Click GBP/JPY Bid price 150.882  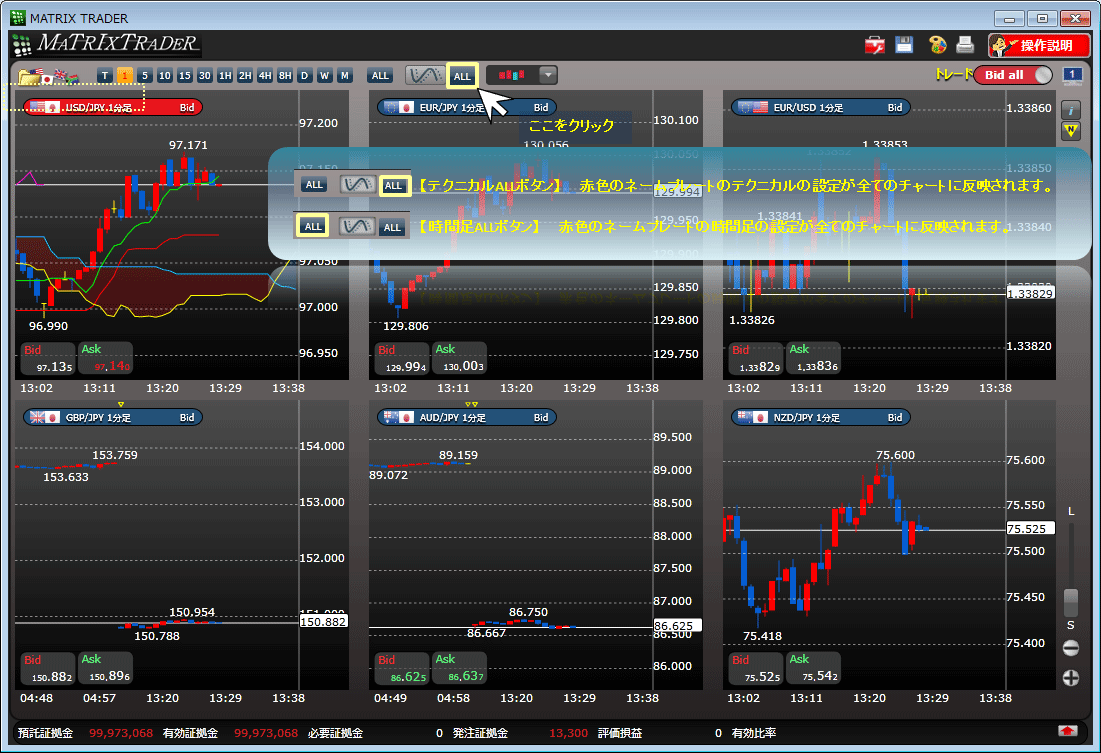[x=47, y=669]
